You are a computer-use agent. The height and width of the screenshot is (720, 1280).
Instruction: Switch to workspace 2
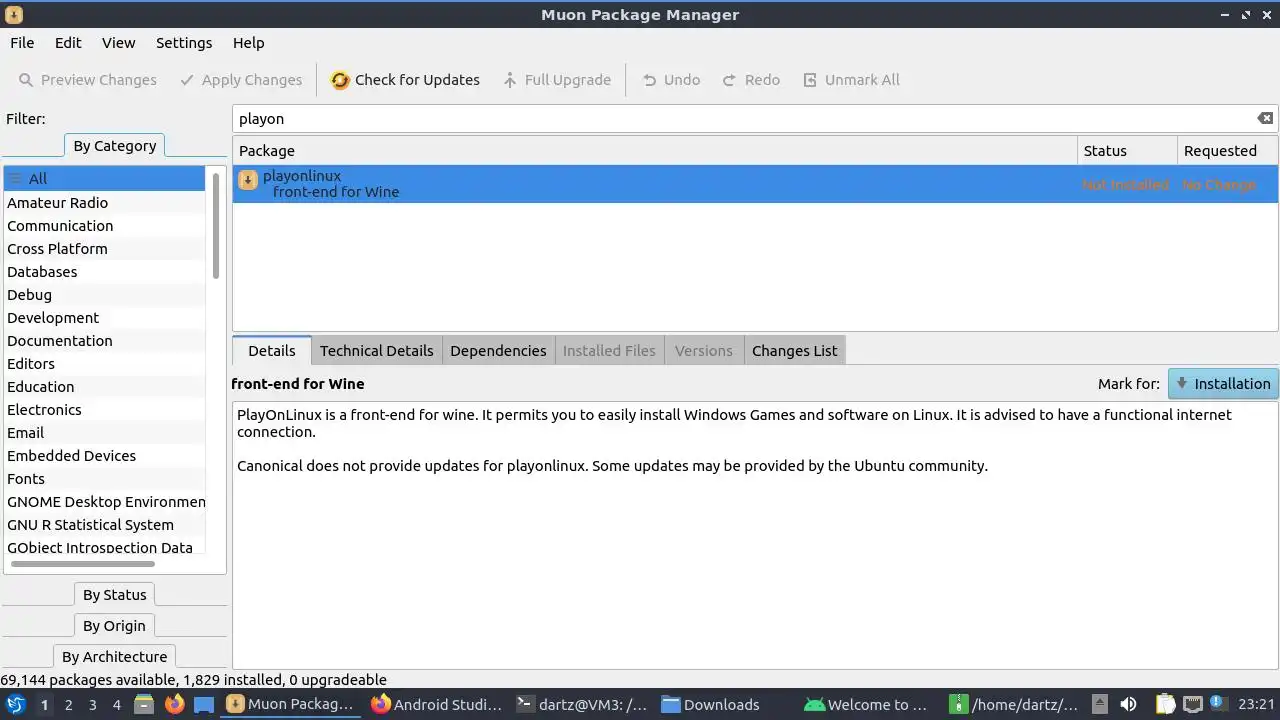pos(68,704)
